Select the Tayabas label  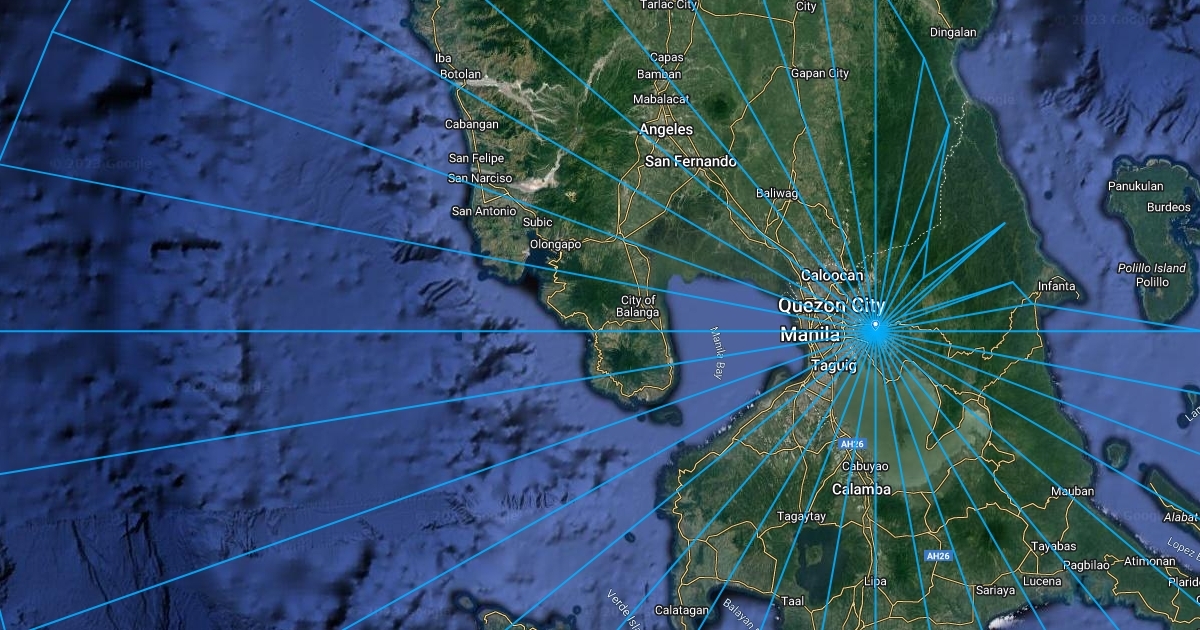(1054, 546)
